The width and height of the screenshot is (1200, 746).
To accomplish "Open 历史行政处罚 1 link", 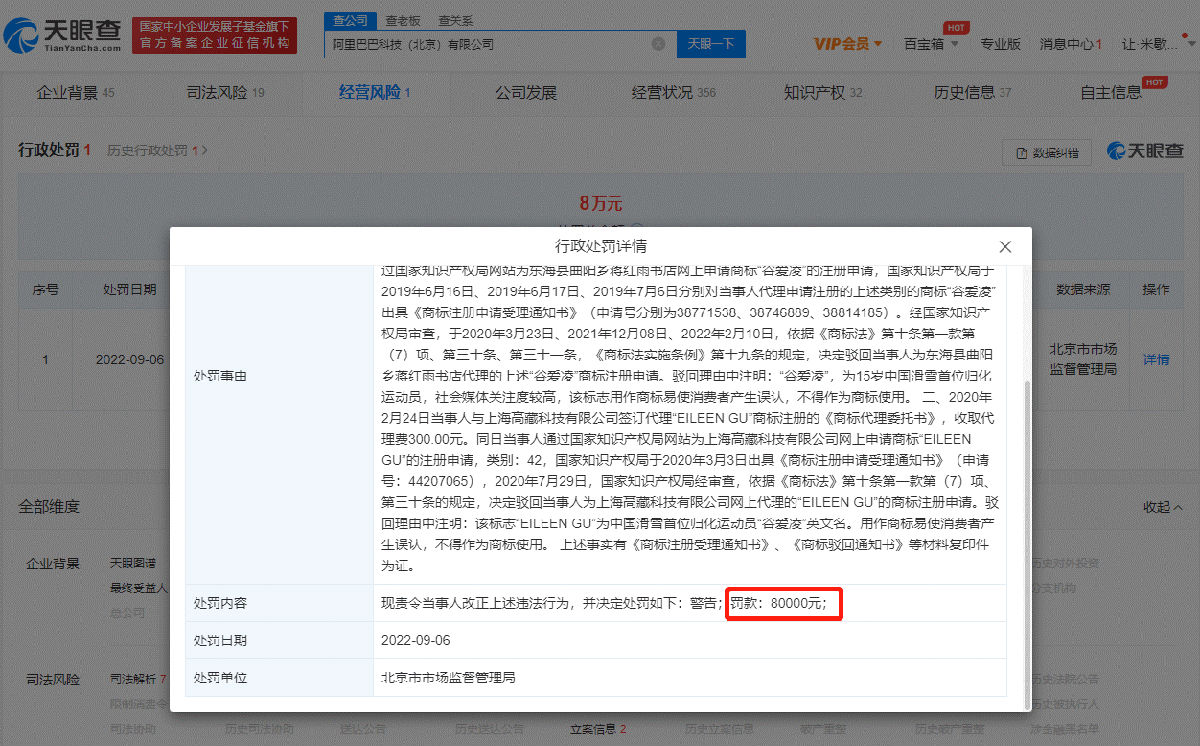I will (157, 150).
